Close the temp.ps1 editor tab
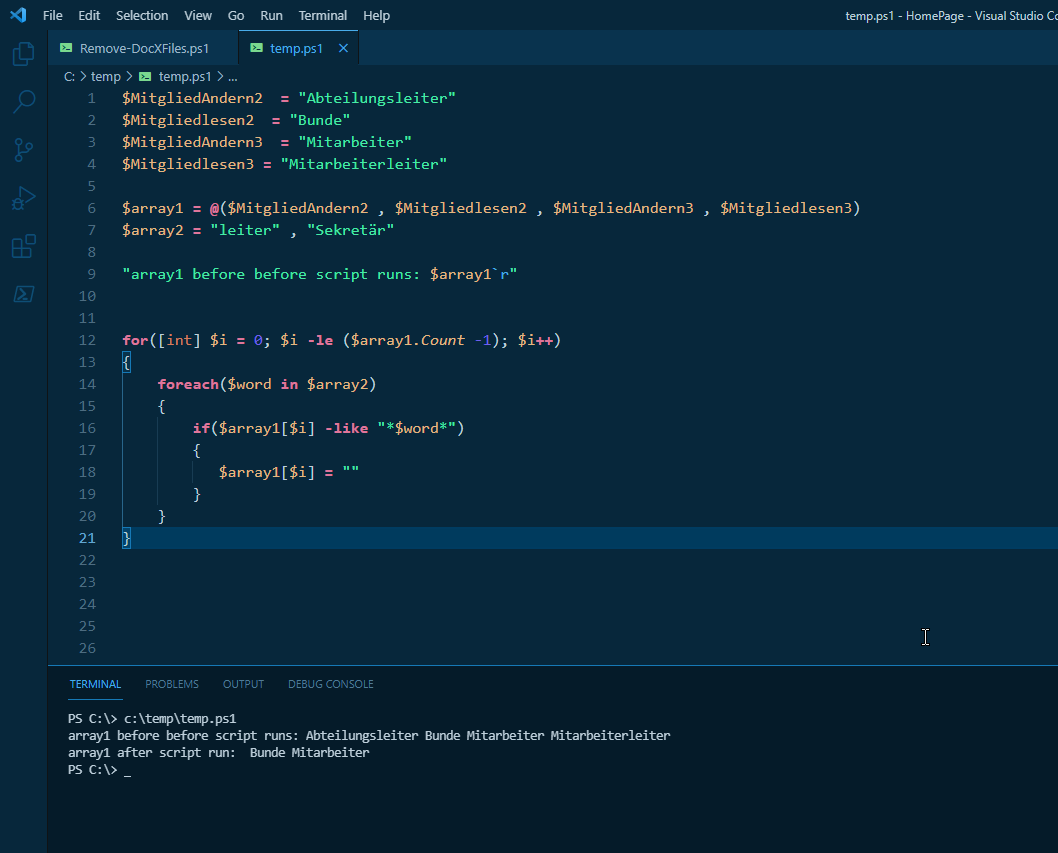Screen dimensions: 1058x853 click(x=343, y=48)
